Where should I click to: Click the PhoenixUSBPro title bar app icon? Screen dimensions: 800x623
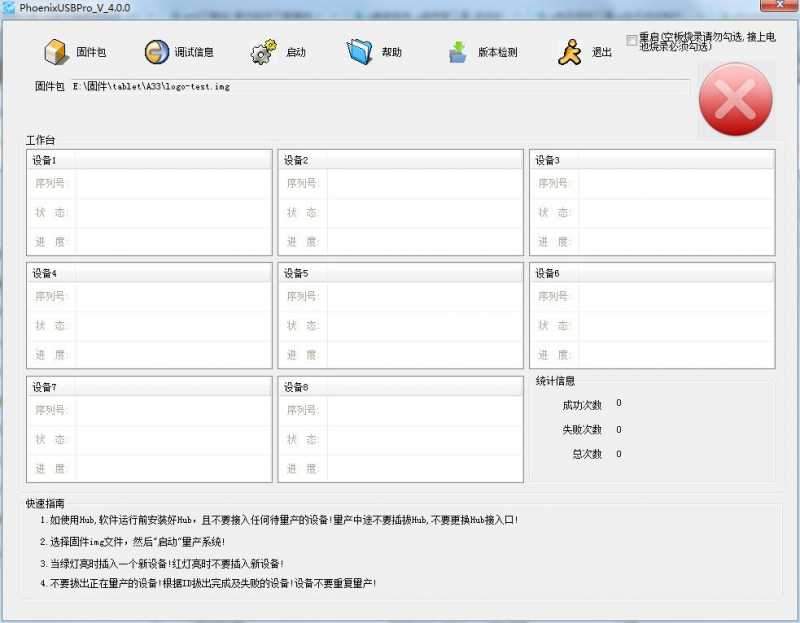[9, 8]
